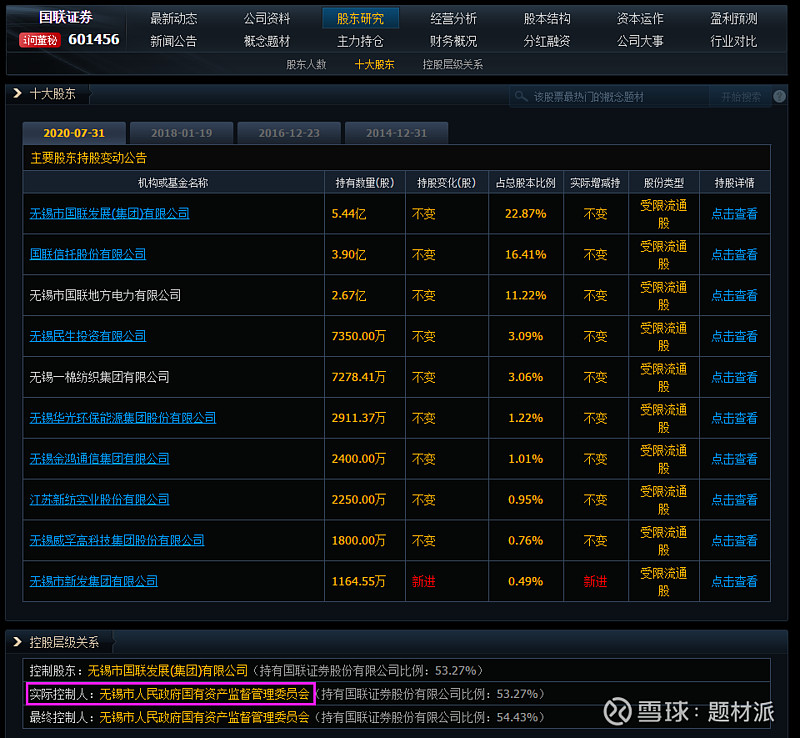The width and height of the screenshot is (800, 738).
Task: Click the search magnifier icon
Action: pos(521,96)
